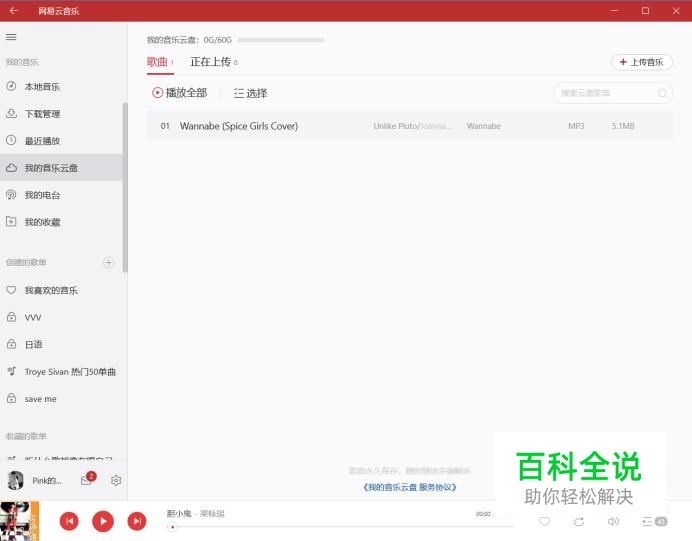Click the next track button
692x541 pixels.
(x=137, y=521)
